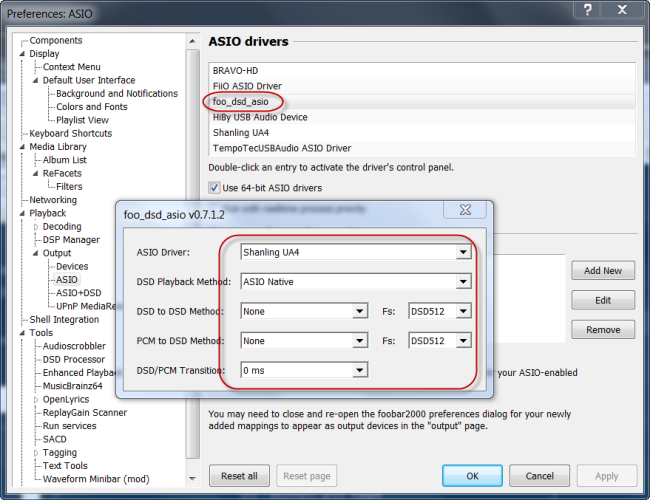Click the Remove button
Viewport: 650px width, 500px height.
coord(603,330)
